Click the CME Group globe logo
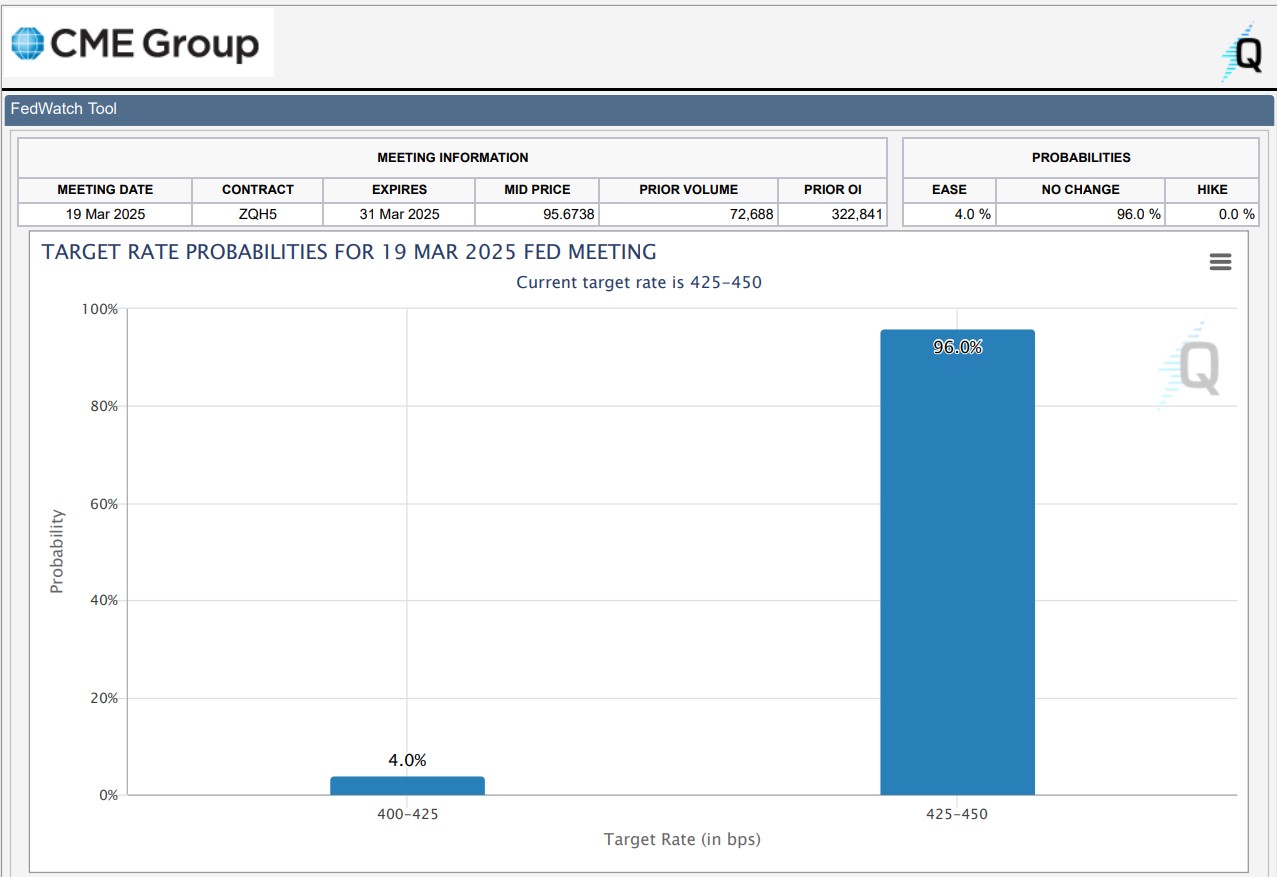The width and height of the screenshot is (1277, 877). coord(28,45)
